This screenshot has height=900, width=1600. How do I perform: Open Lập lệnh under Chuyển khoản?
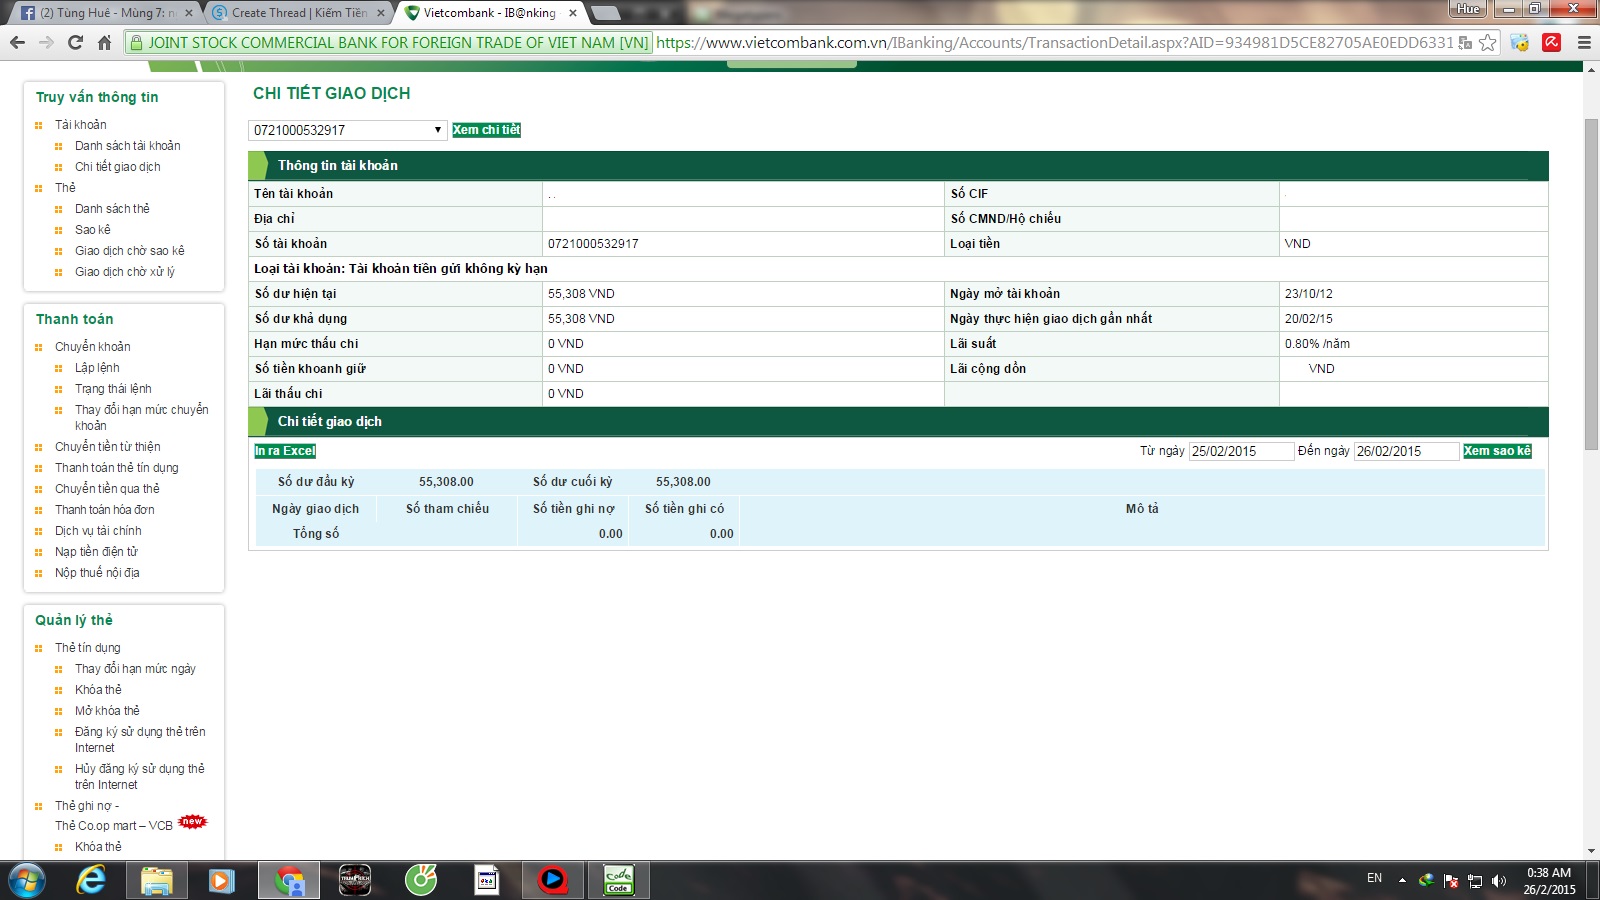97,368
